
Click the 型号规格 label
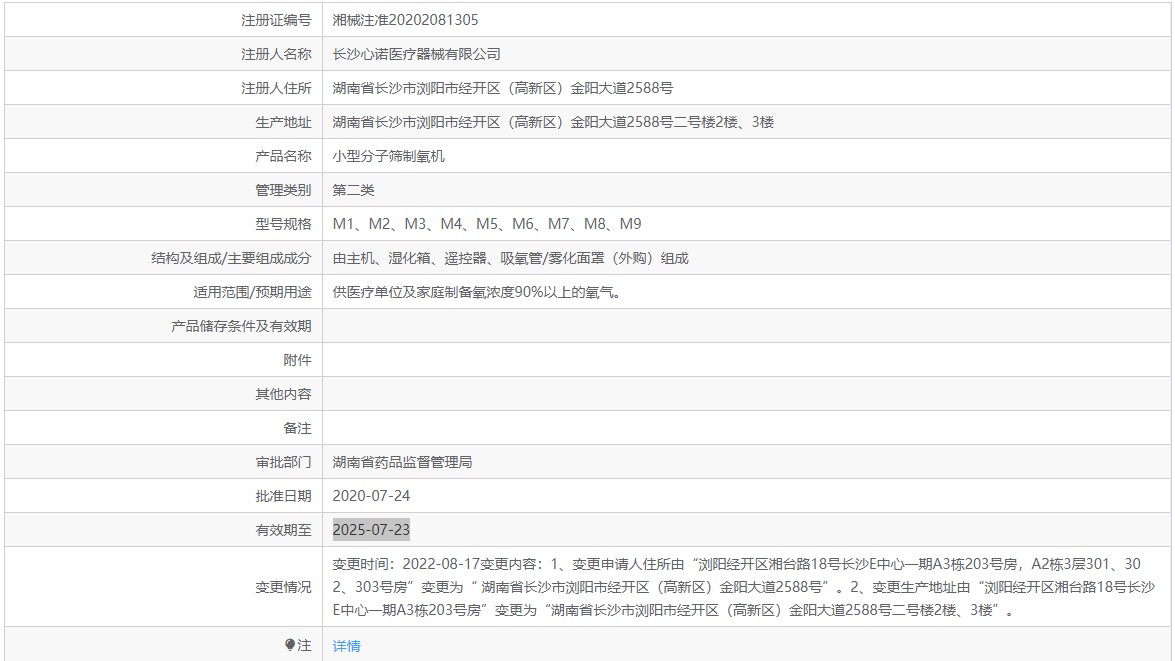[283, 224]
